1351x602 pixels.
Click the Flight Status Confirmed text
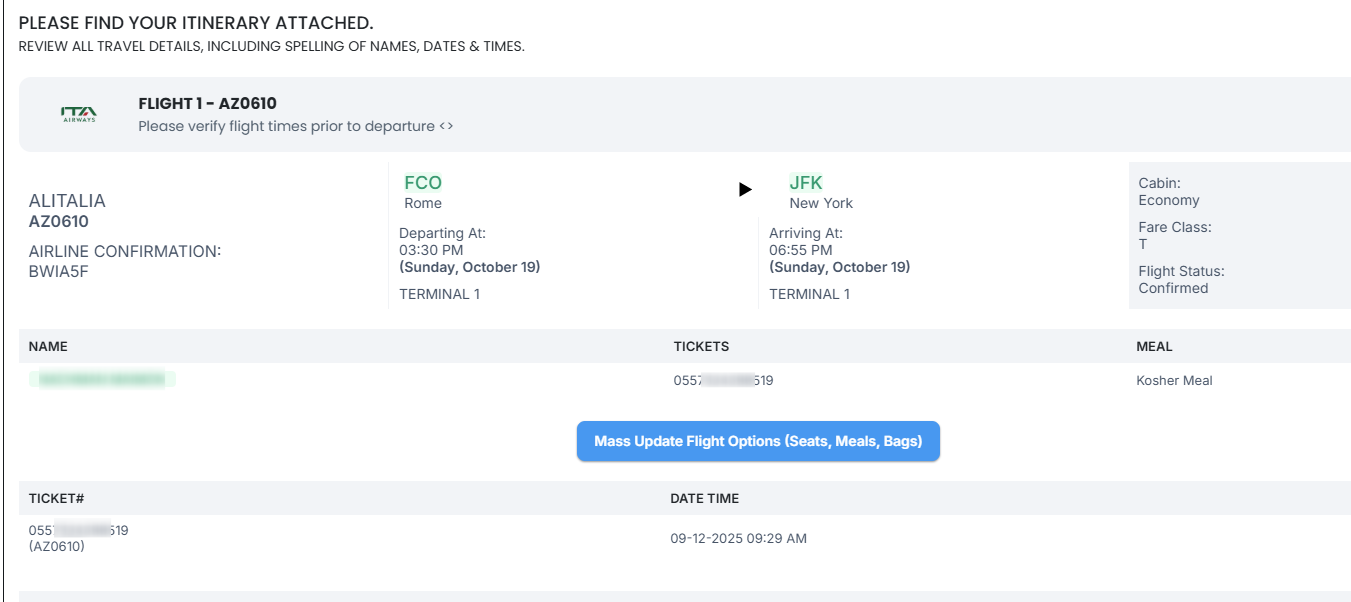(x=1173, y=288)
